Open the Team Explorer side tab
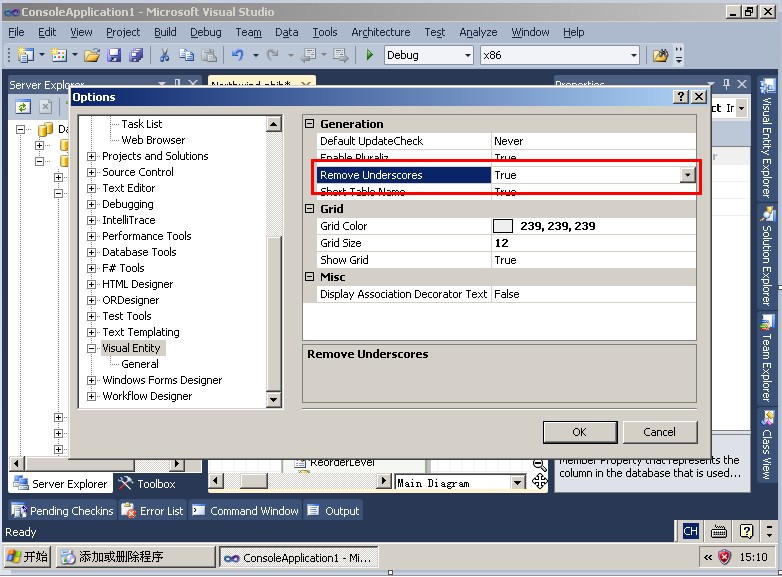Viewport: 782px width, 577px height. click(767, 358)
